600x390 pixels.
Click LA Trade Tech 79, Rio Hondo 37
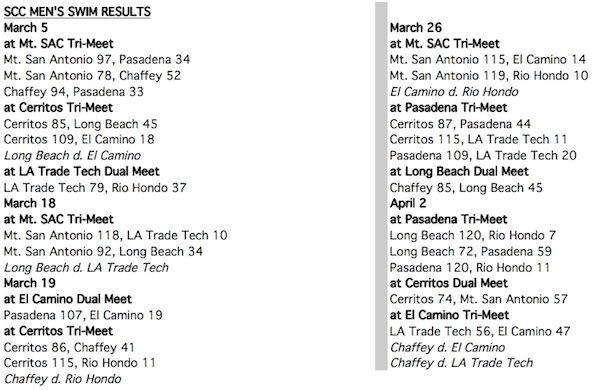[x=95, y=188]
